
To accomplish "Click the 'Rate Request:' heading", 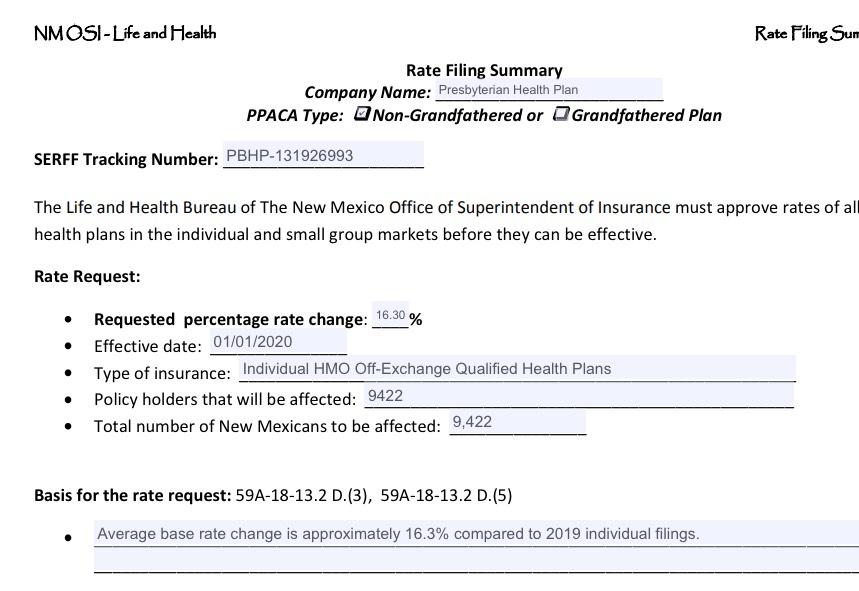I will click(x=87, y=276).
